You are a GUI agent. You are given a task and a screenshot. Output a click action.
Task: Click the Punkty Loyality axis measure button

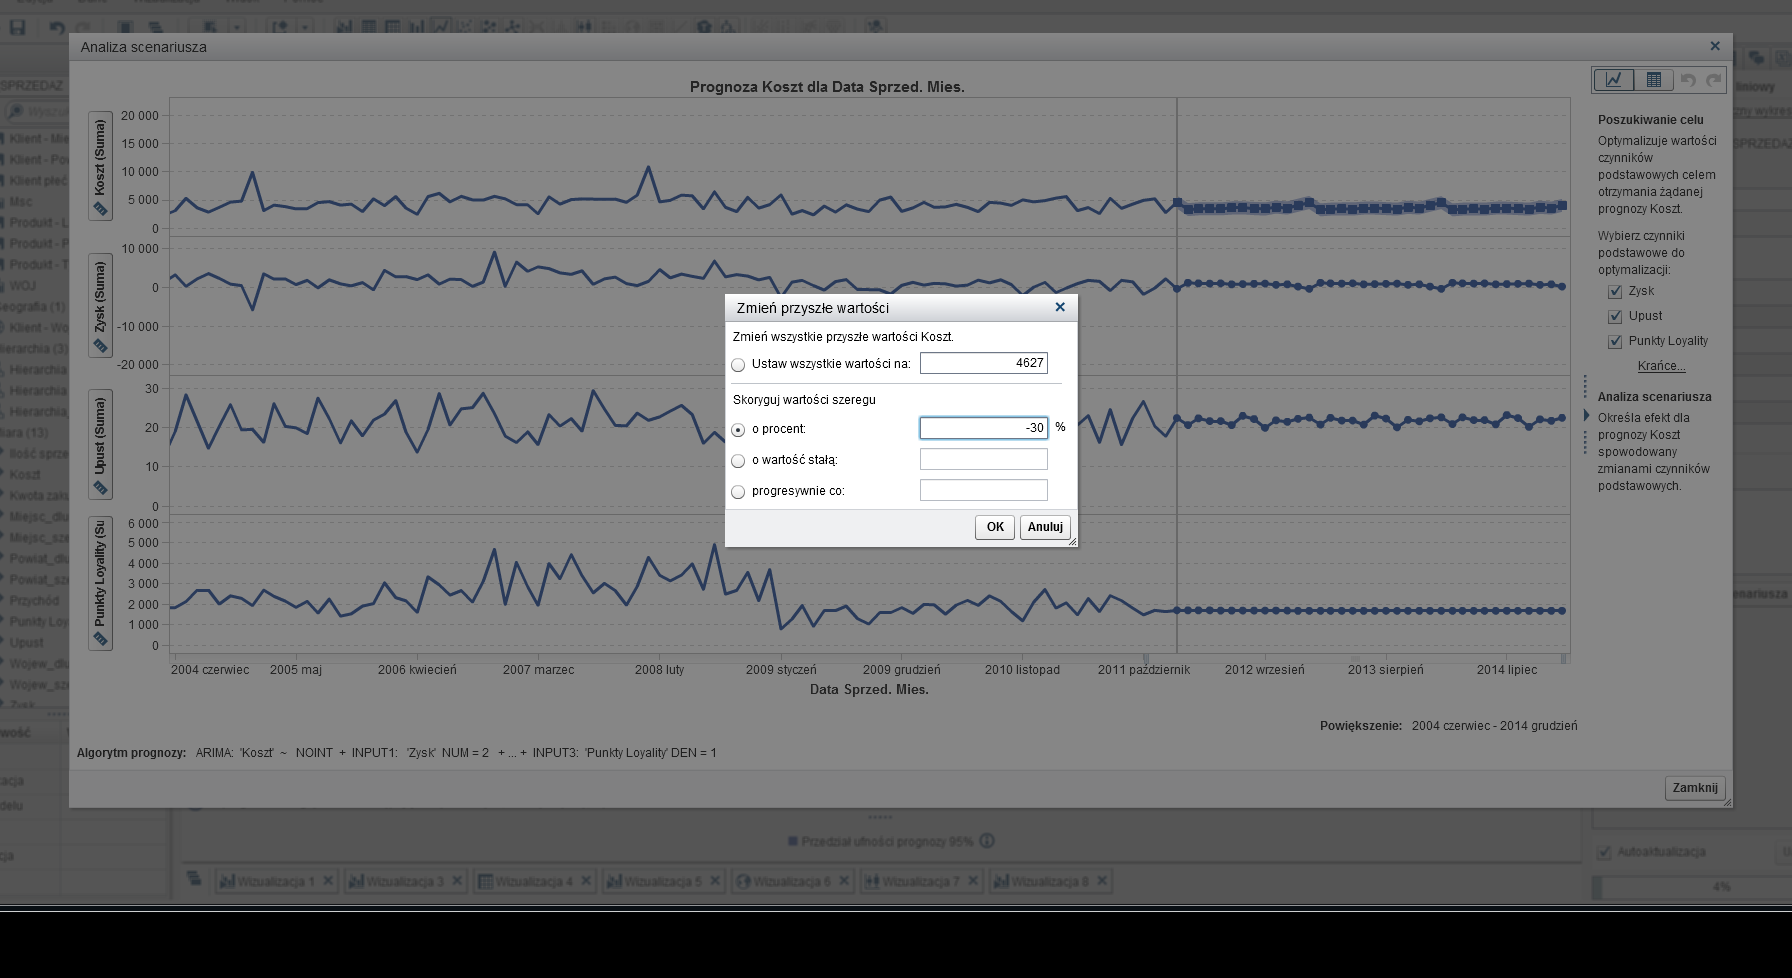[x=100, y=584]
